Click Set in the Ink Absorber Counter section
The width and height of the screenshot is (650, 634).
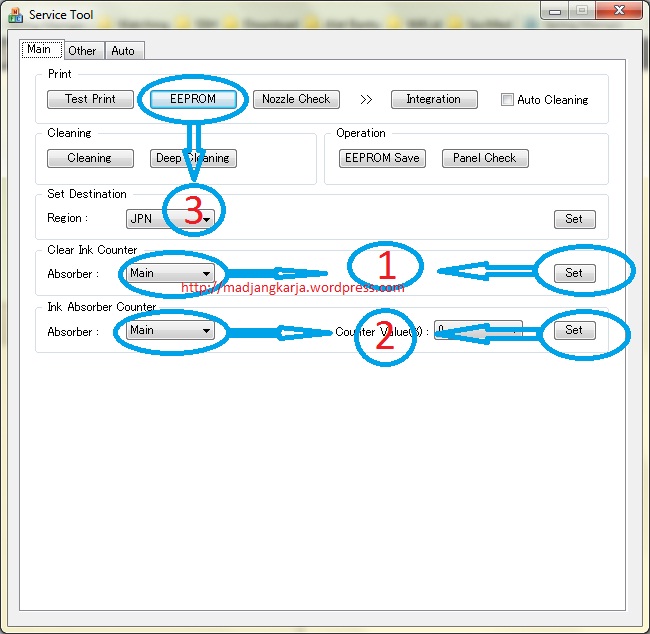pyautogui.click(x=575, y=330)
